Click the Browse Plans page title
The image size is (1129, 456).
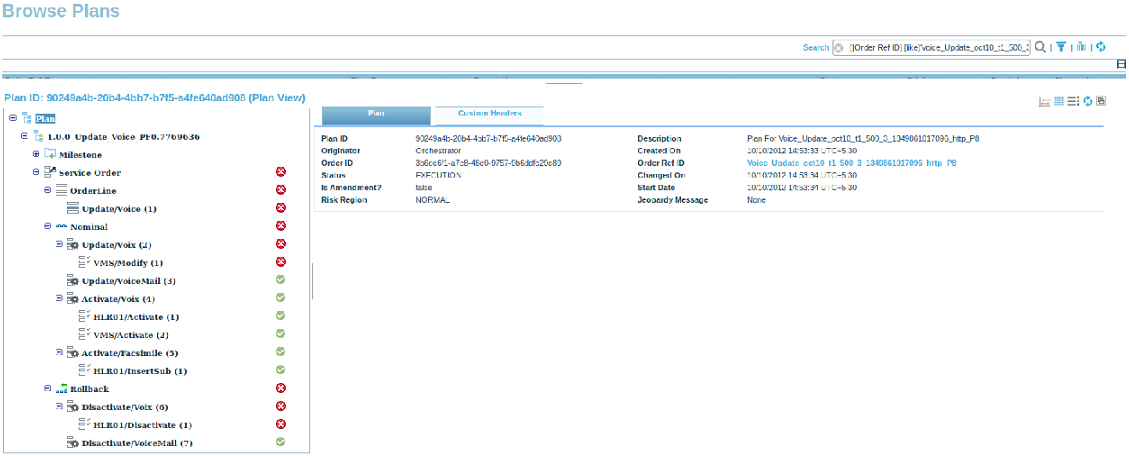point(61,12)
